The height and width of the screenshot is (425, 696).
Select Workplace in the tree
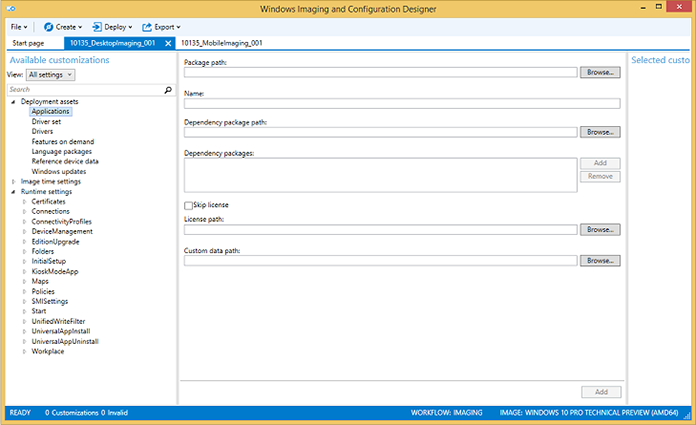click(x=47, y=351)
